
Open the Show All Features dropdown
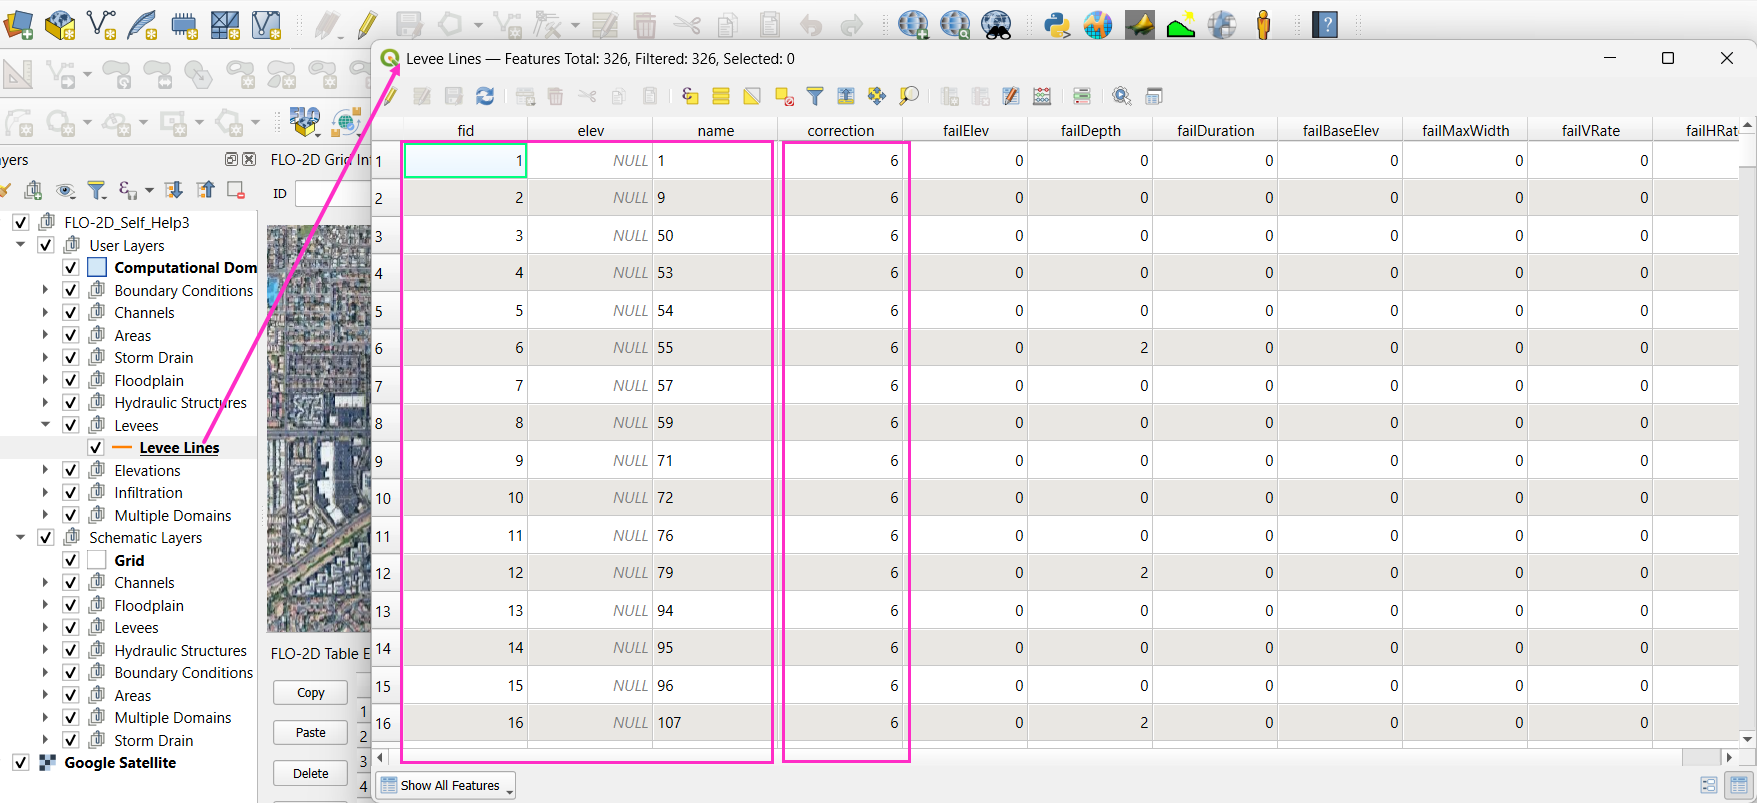coord(447,786)
